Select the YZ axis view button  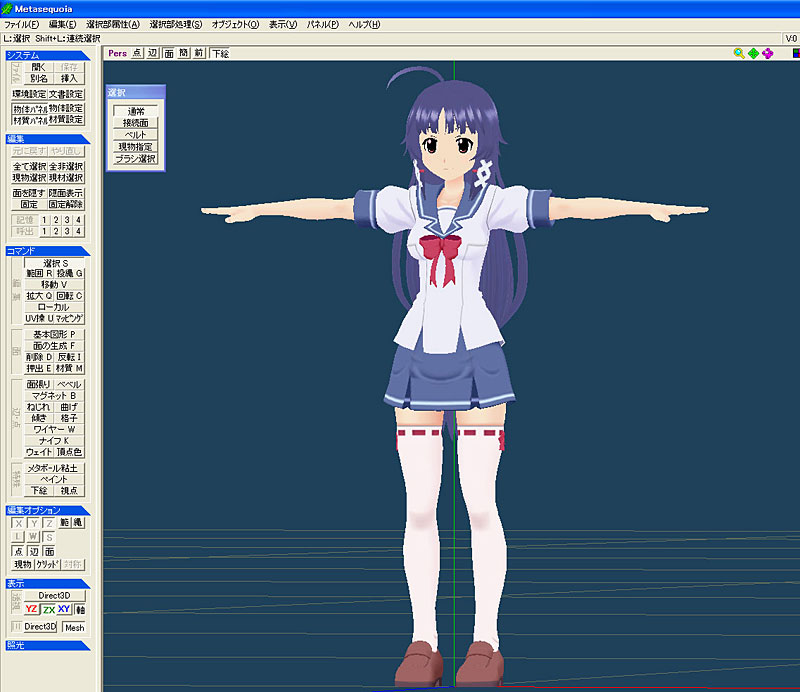coord(32,609)
